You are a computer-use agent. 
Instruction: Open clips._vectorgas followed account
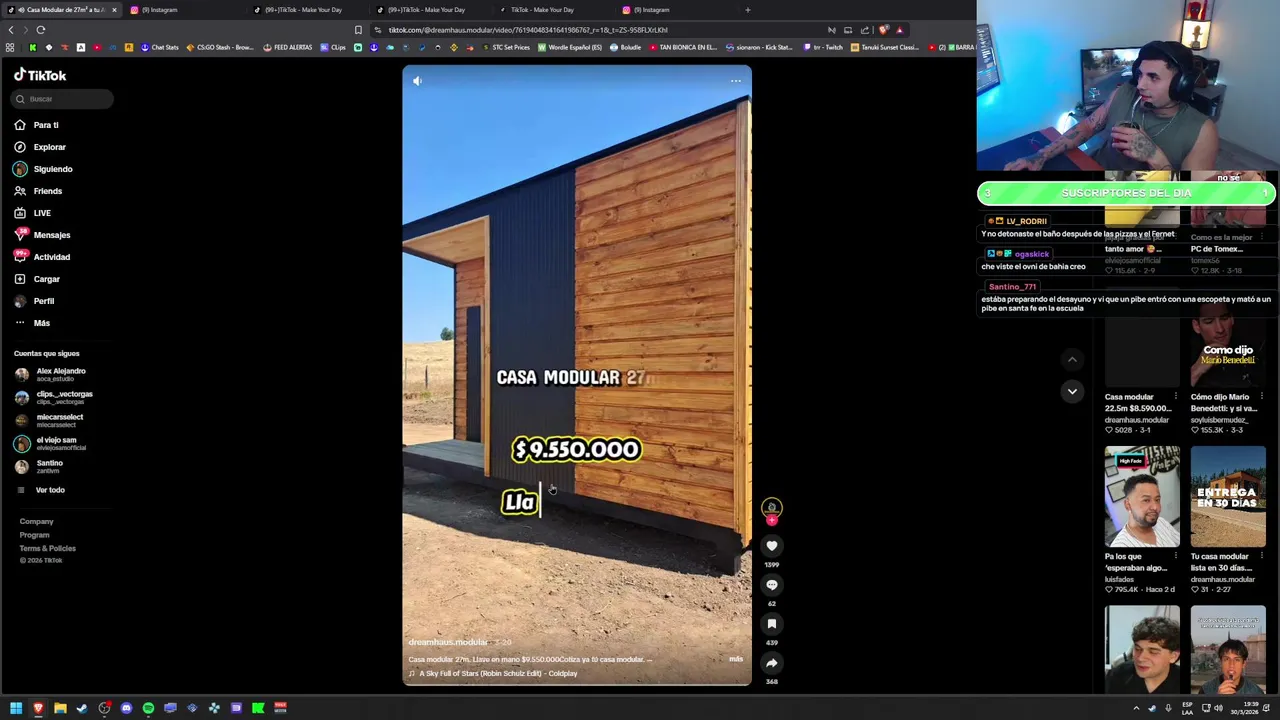tap(54, 397)
